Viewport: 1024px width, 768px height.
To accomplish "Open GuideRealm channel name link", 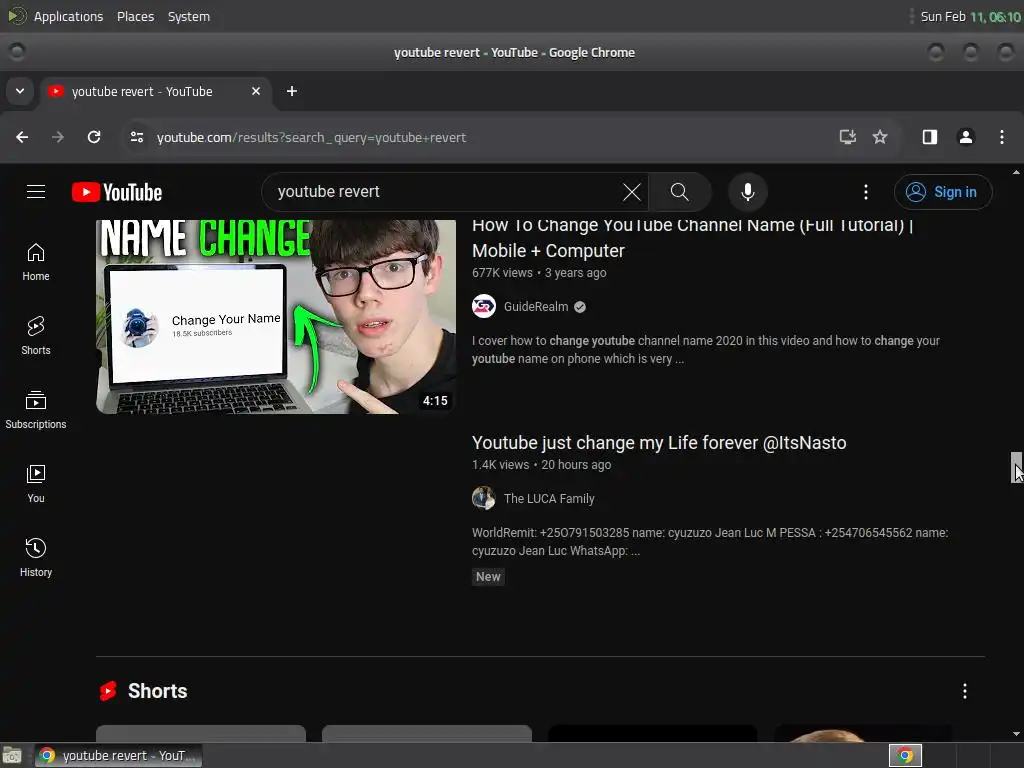I will tap(536, 306).
